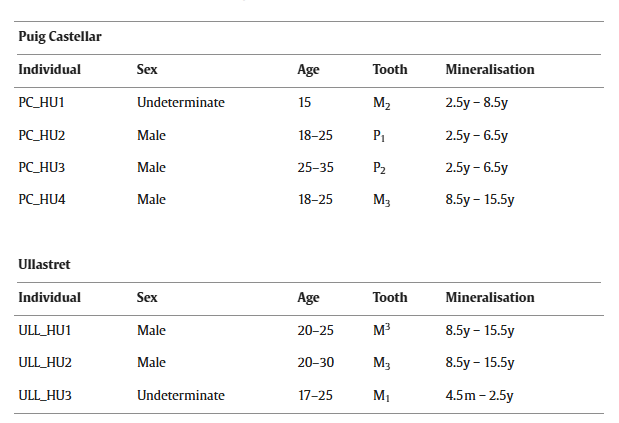The height and width of the screenshot is (423, 619).
Task: Click Undeterminate sex value for PC_HU1
Action: point(181,103)
